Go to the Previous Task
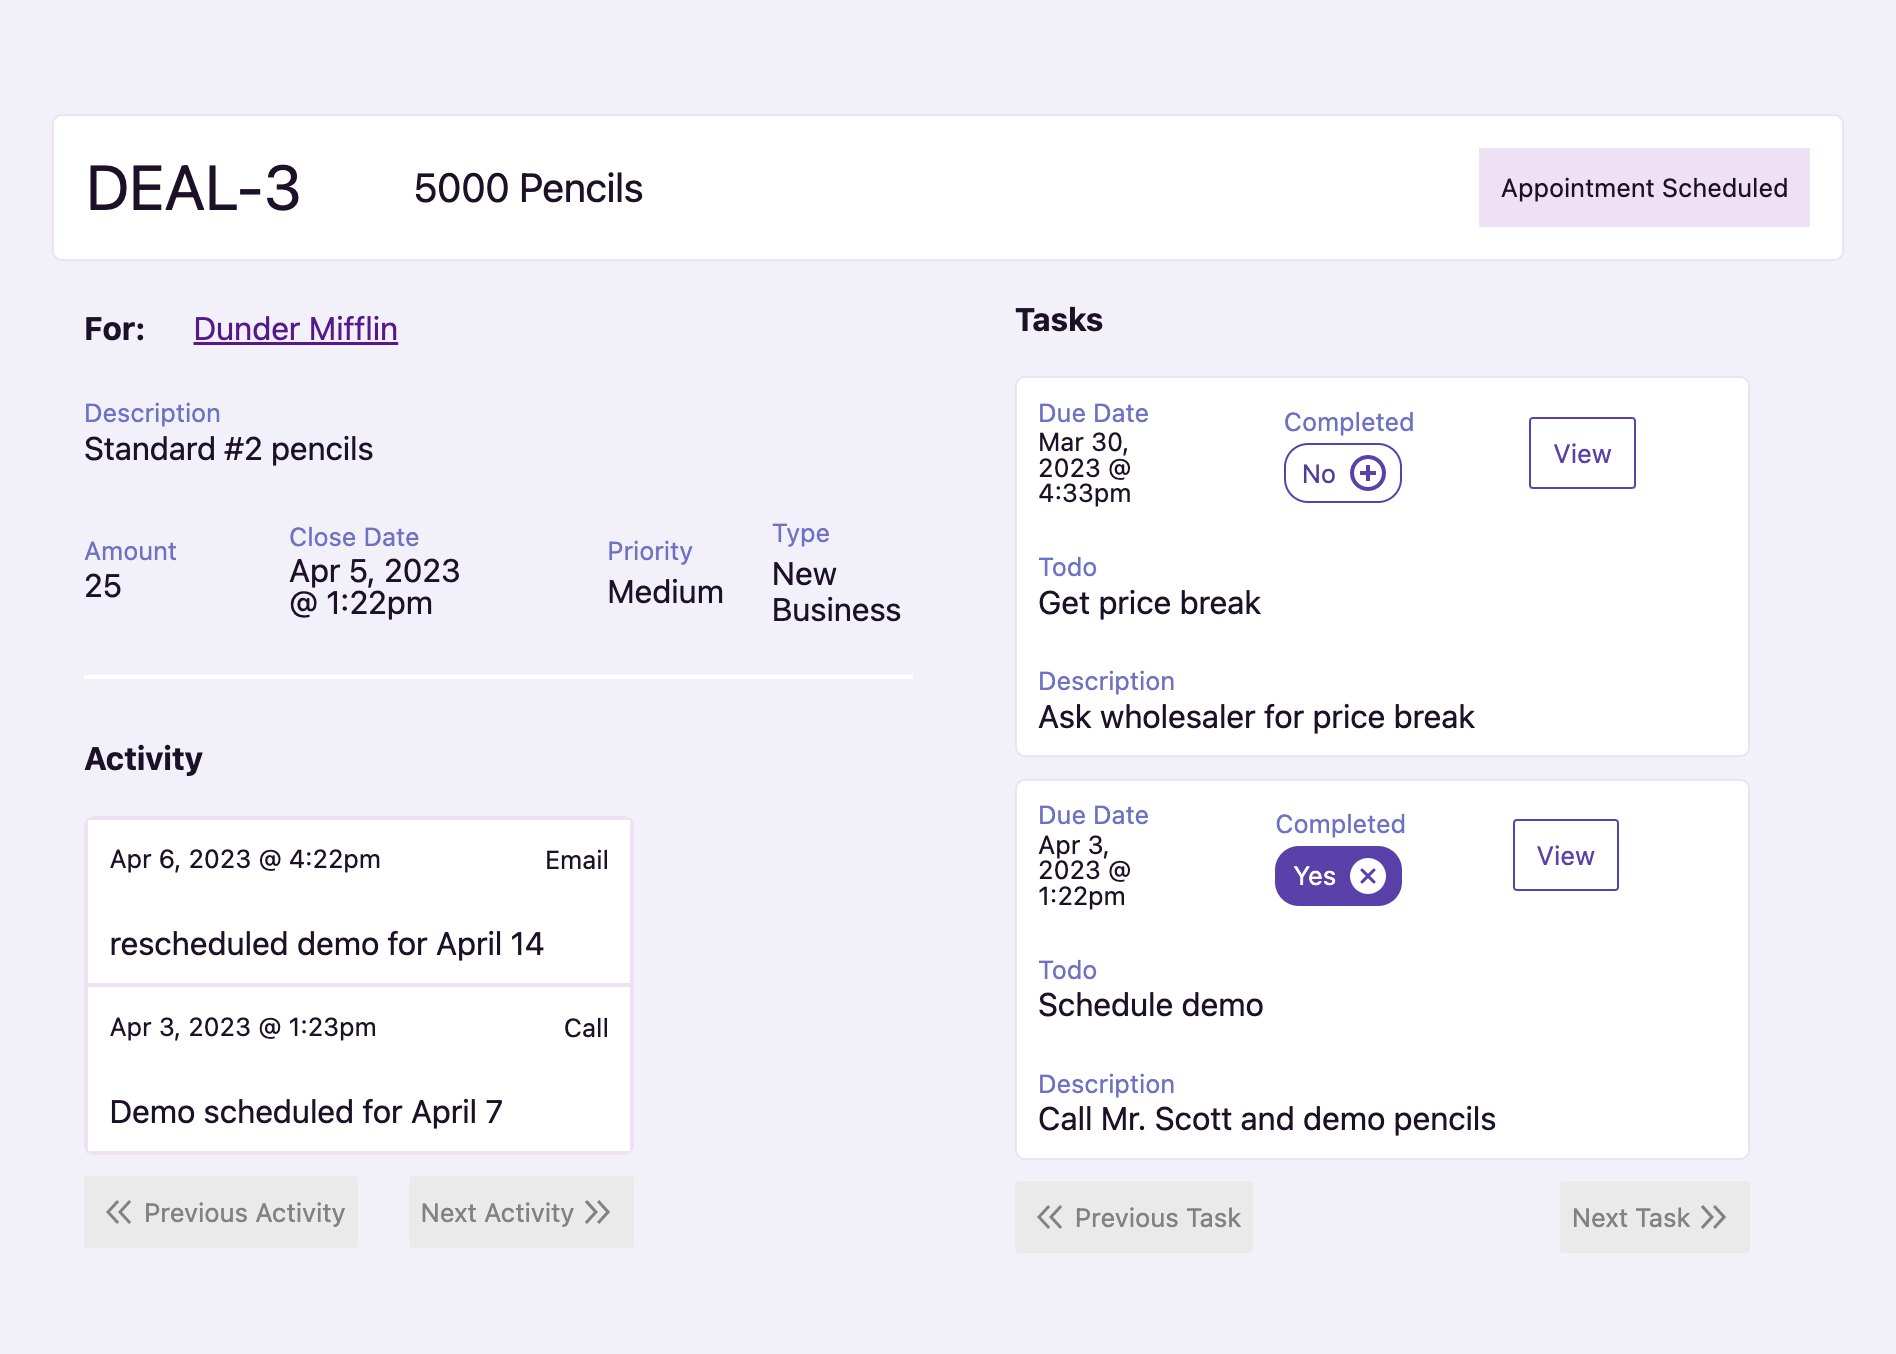This screenshot has width=1896, height=1354. [x=1133, y=1217]
